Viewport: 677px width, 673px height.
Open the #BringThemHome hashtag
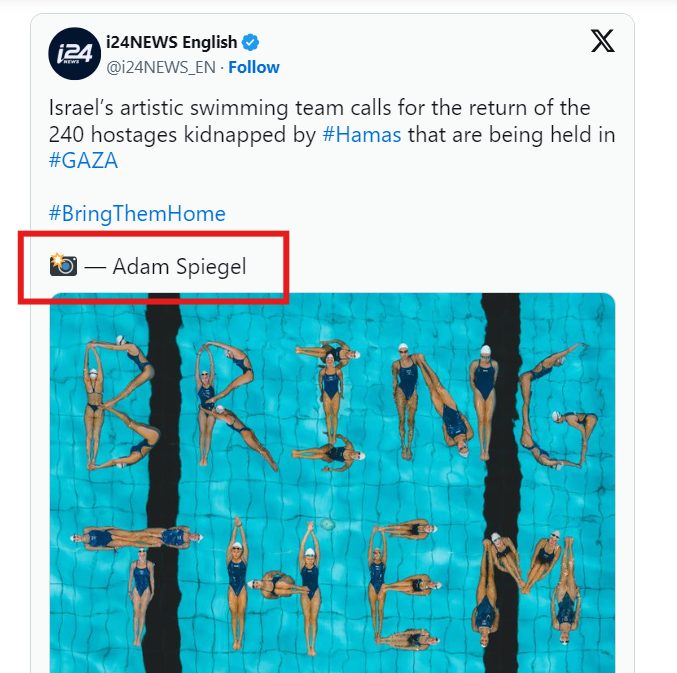point(137,213)
